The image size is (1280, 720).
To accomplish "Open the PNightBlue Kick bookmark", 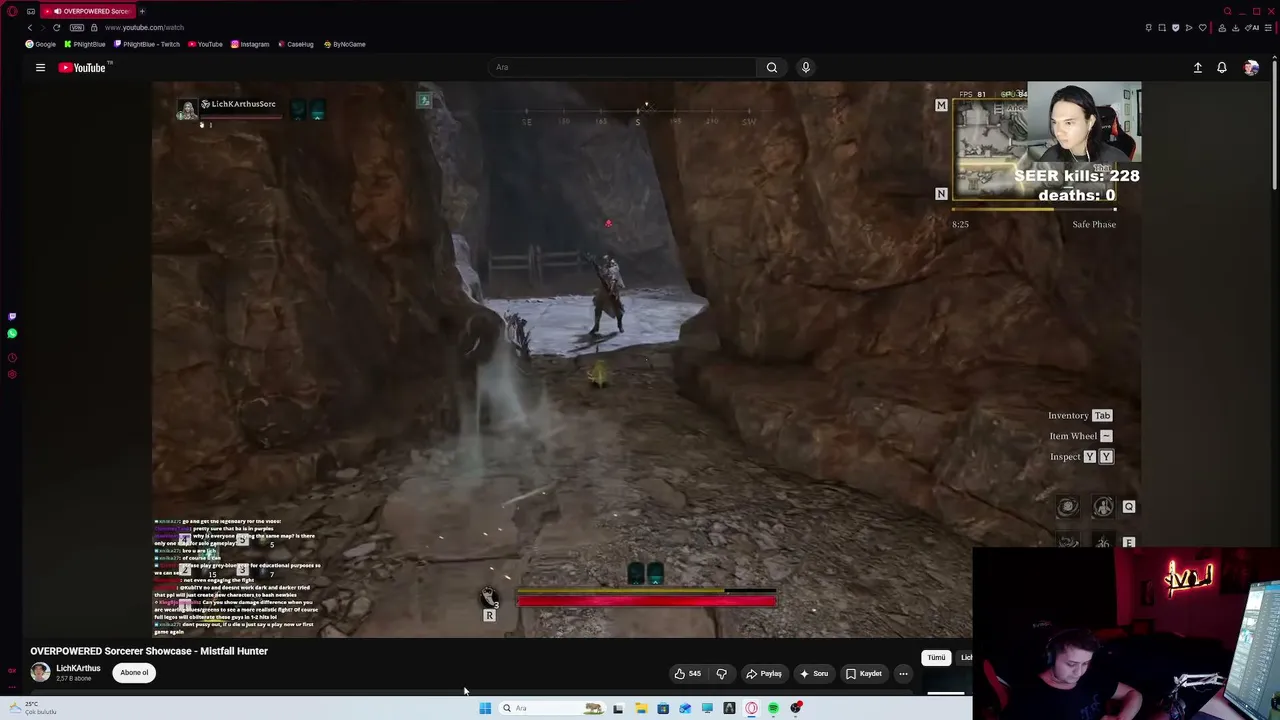I will pos(85,44).
